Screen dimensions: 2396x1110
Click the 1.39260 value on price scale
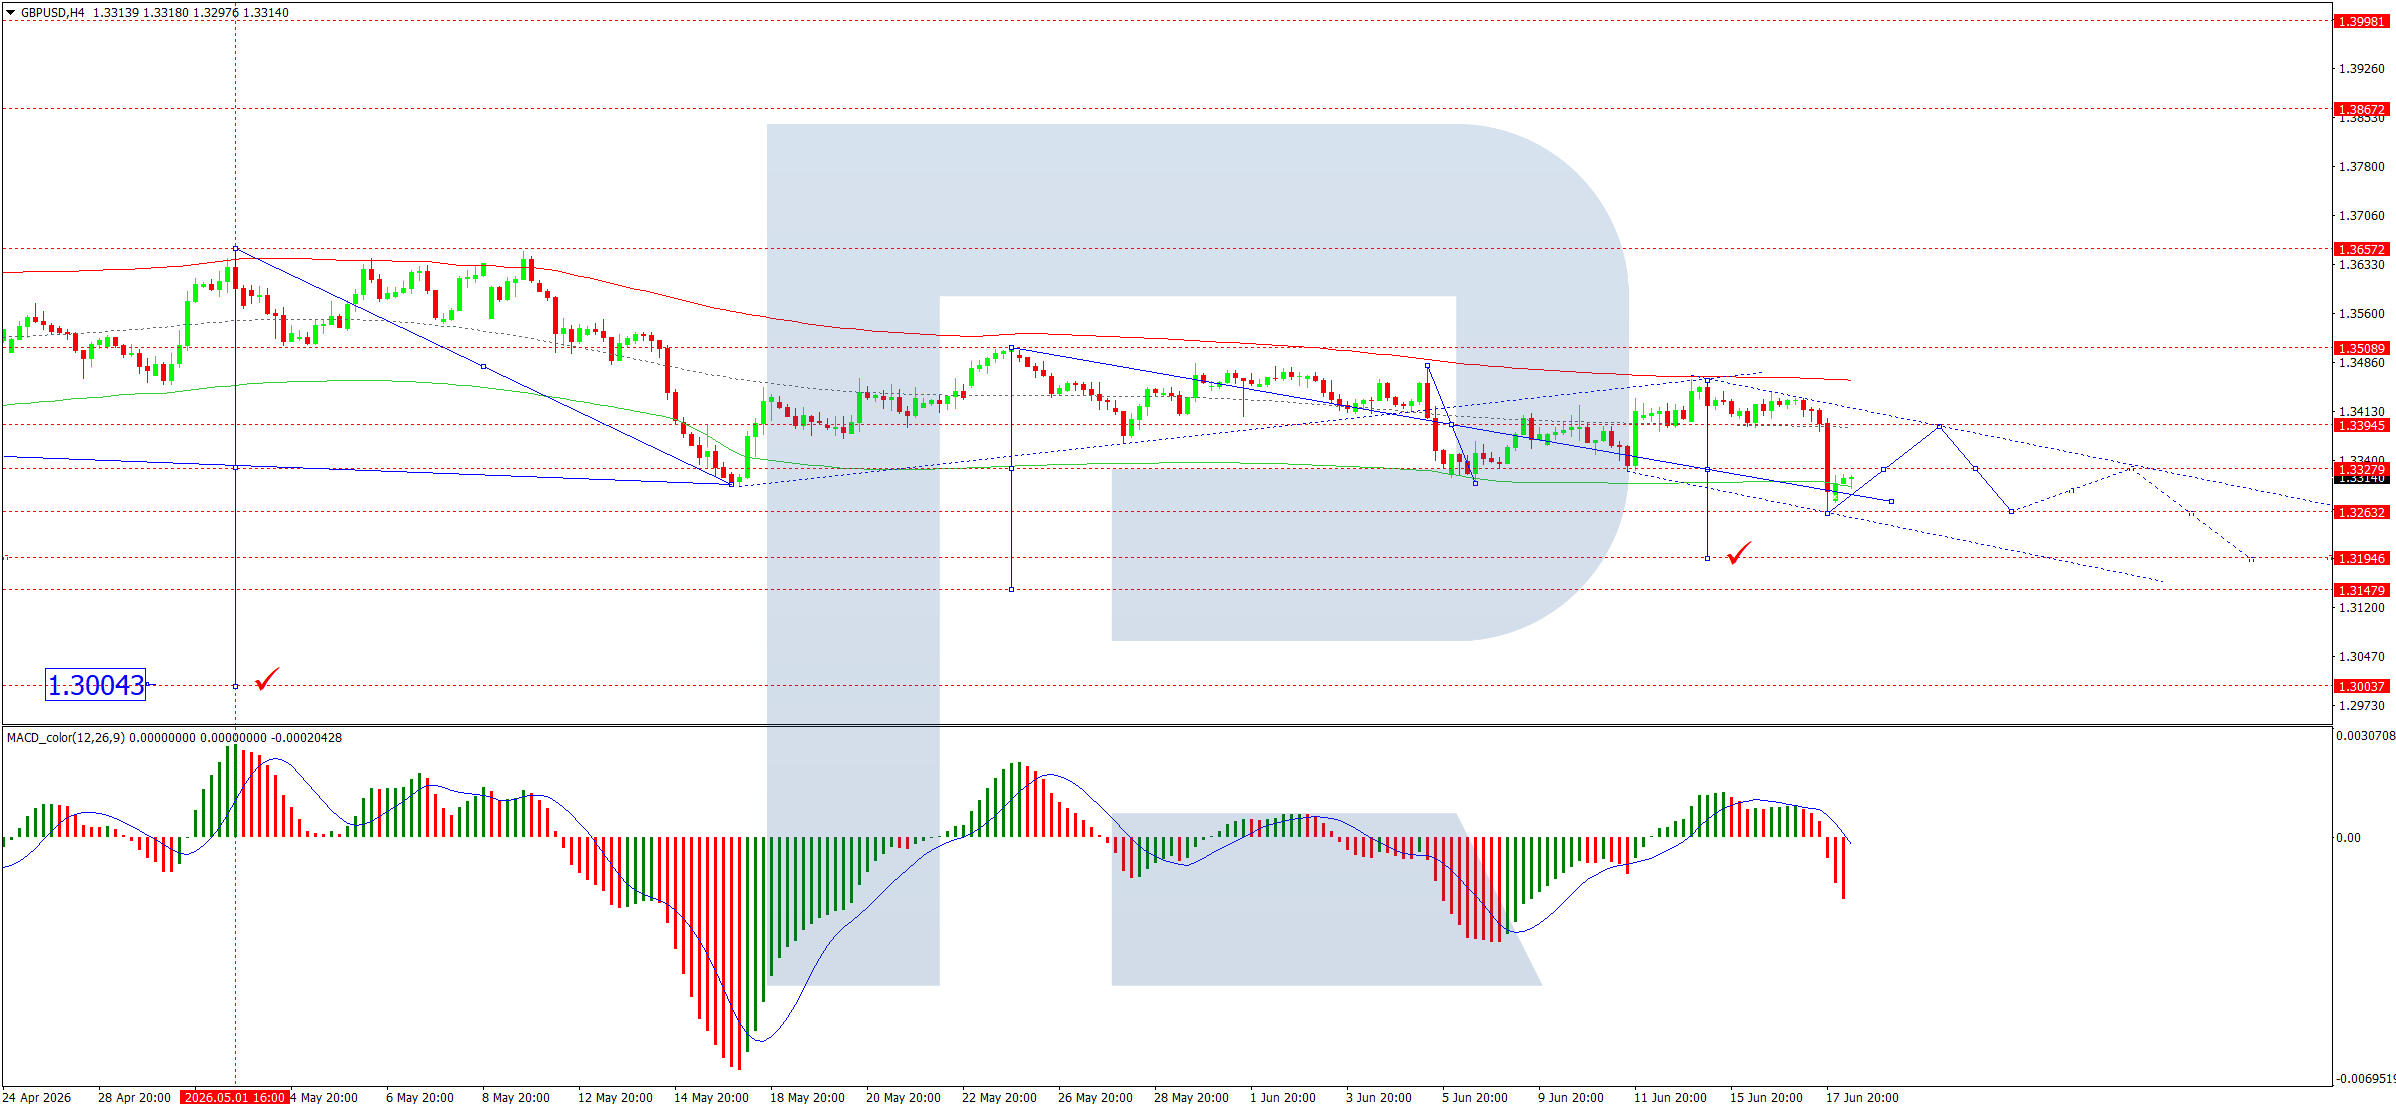coord(2361,69)
